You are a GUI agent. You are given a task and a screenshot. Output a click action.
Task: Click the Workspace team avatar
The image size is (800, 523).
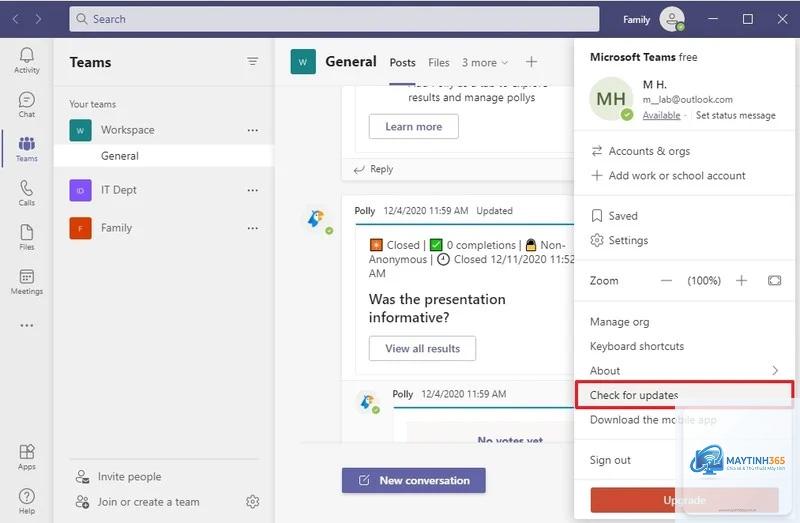pyautogui.click(x=81, y=130)
